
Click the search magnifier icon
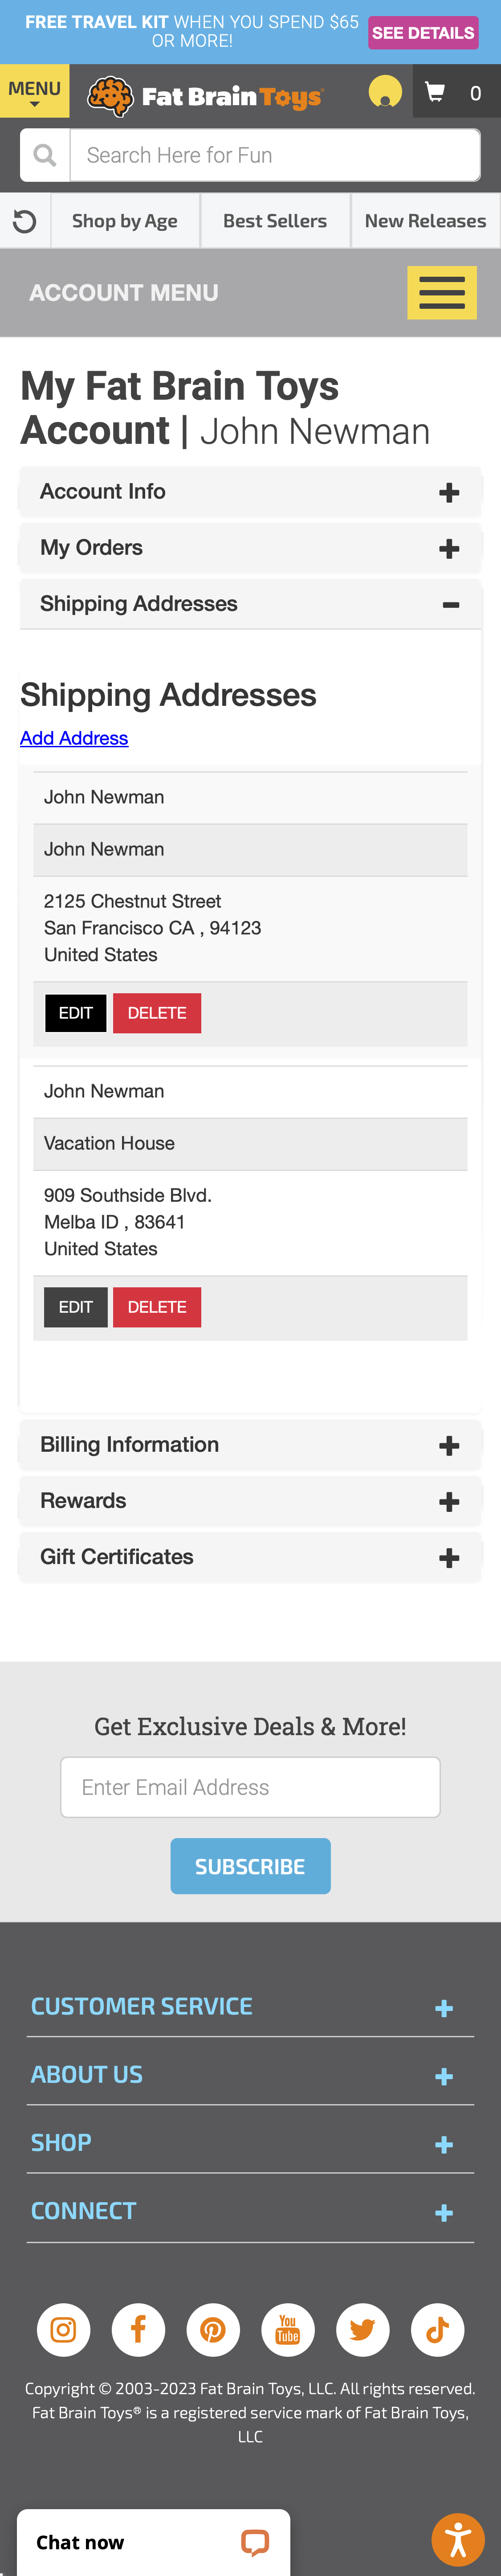(45, 155)
